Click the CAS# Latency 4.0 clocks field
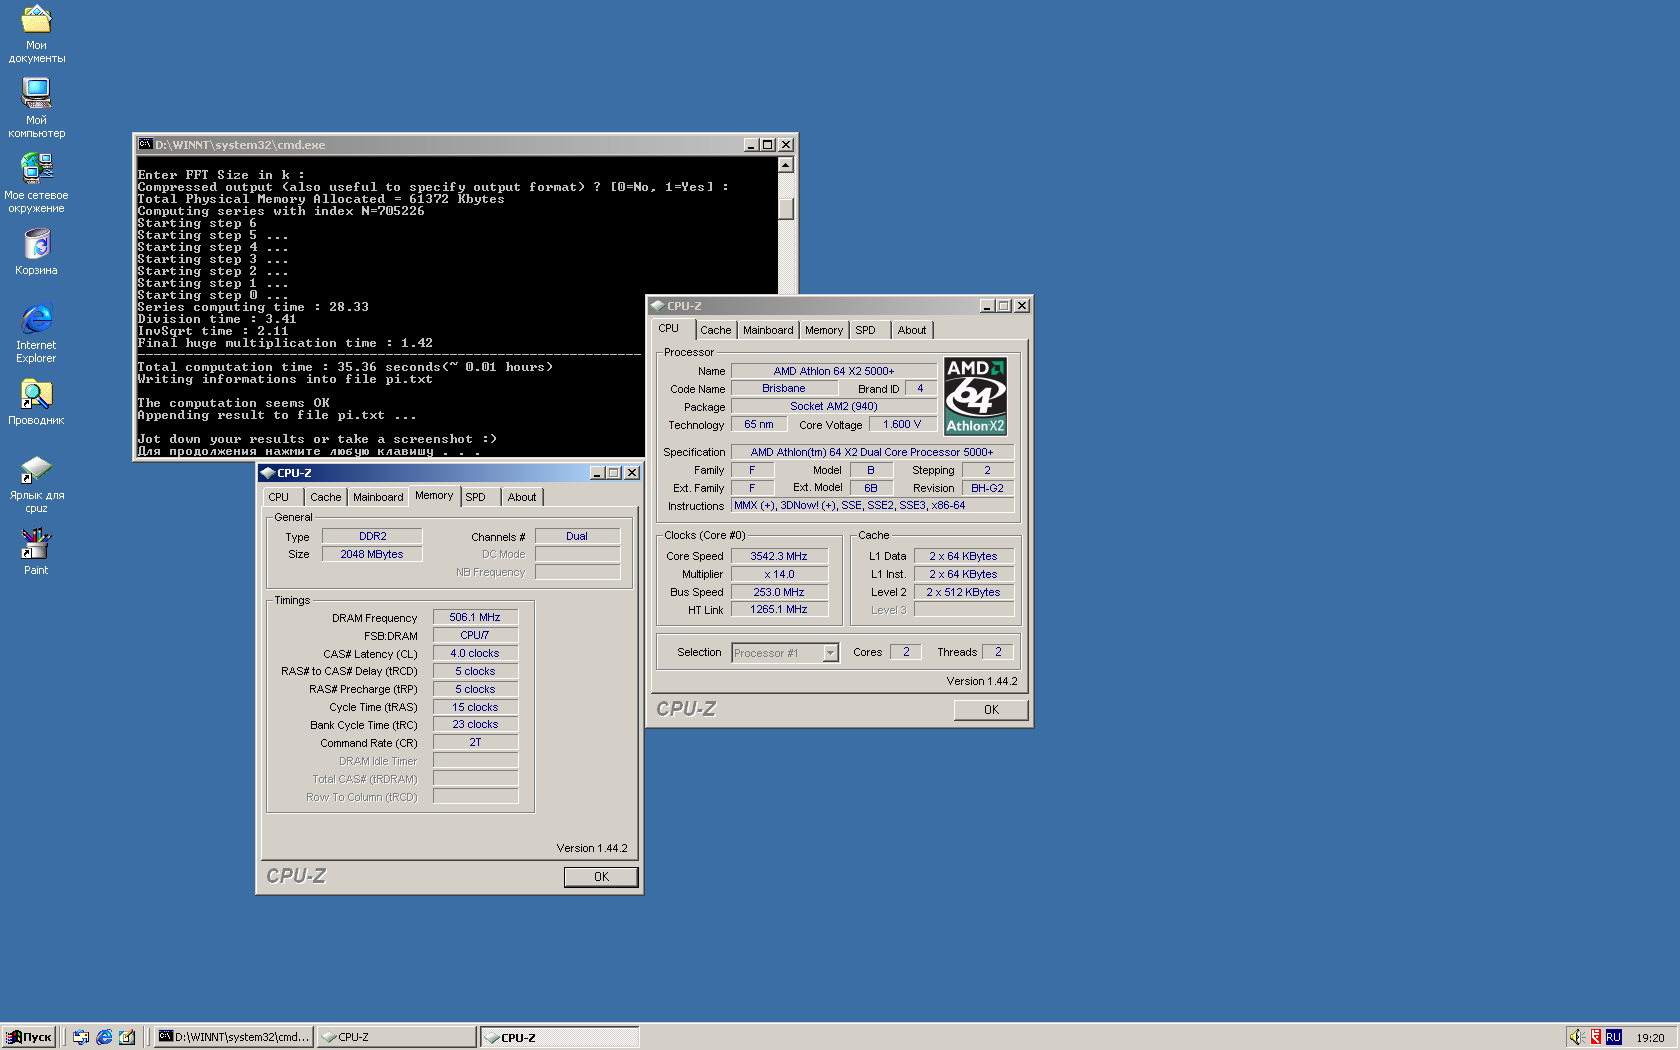The width and height of the screenshot is (1680, 1050). (x=475, y=653)
